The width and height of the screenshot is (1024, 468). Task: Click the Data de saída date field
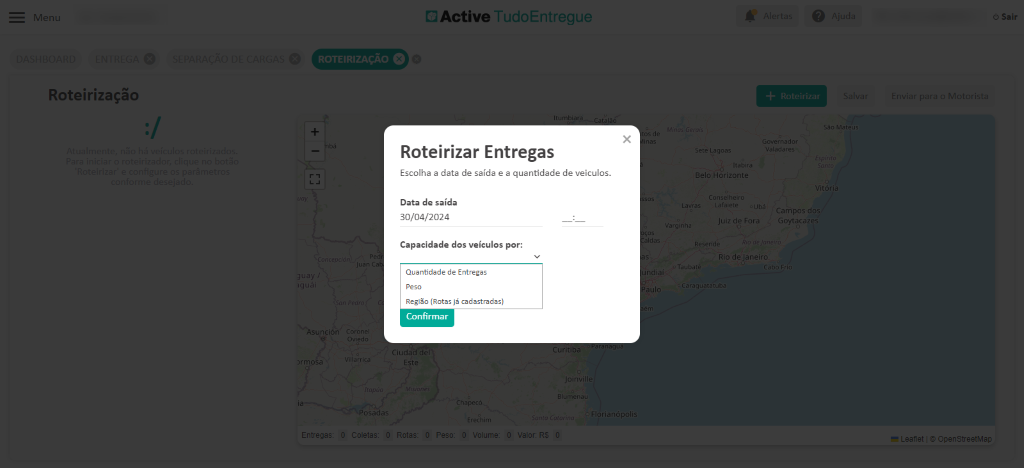(471, 218)
